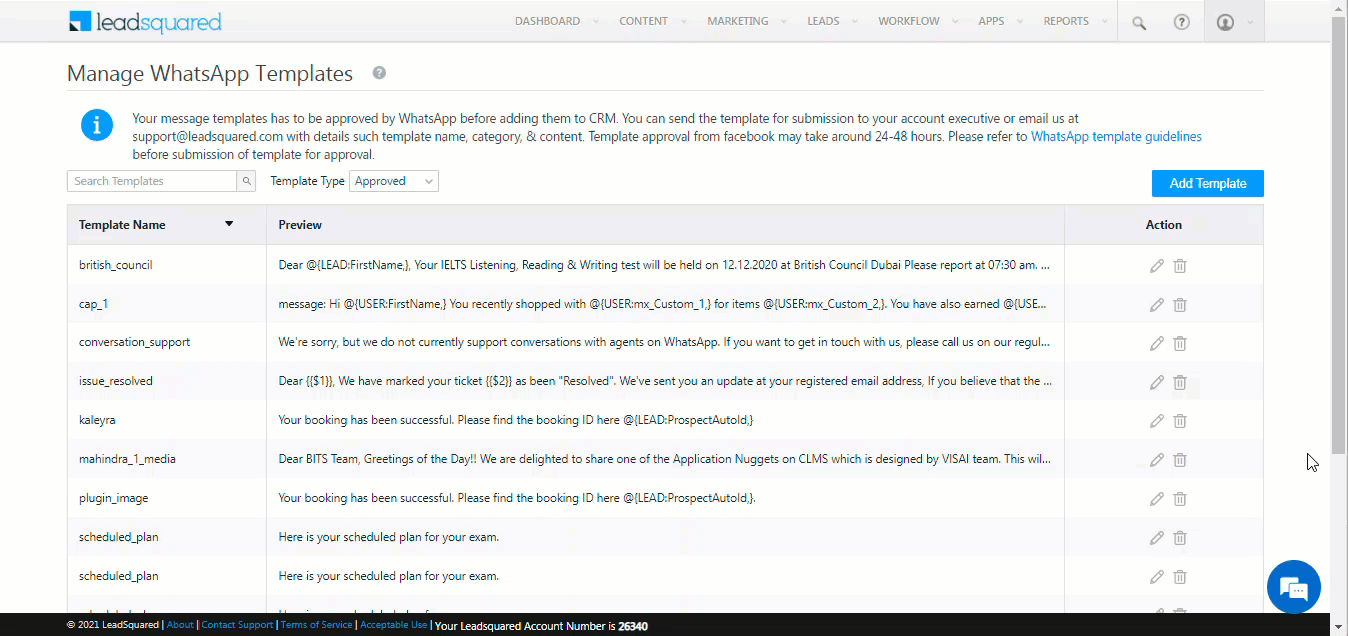The height and width of the screenshot is (636, 1348).
Task: Click the page vertical scrollbar
Action: coord(1339,235)
